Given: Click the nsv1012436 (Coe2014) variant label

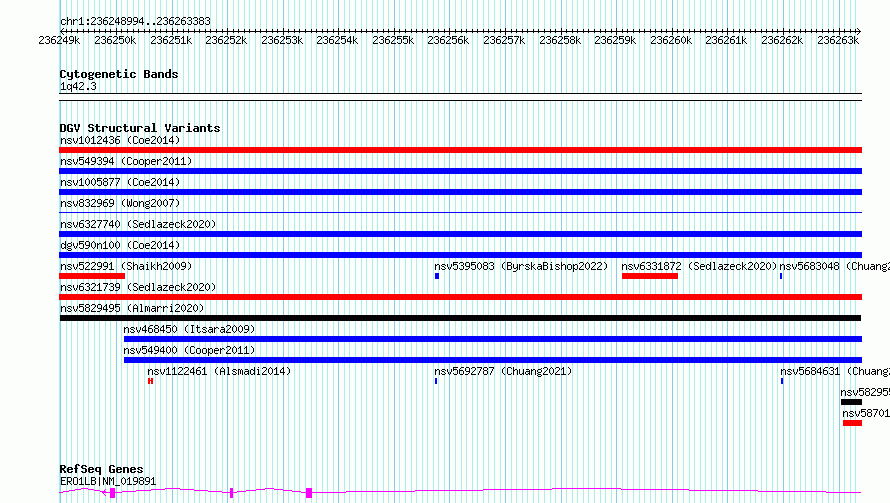Looking at the screenshot, I should (x=120, y=140).
